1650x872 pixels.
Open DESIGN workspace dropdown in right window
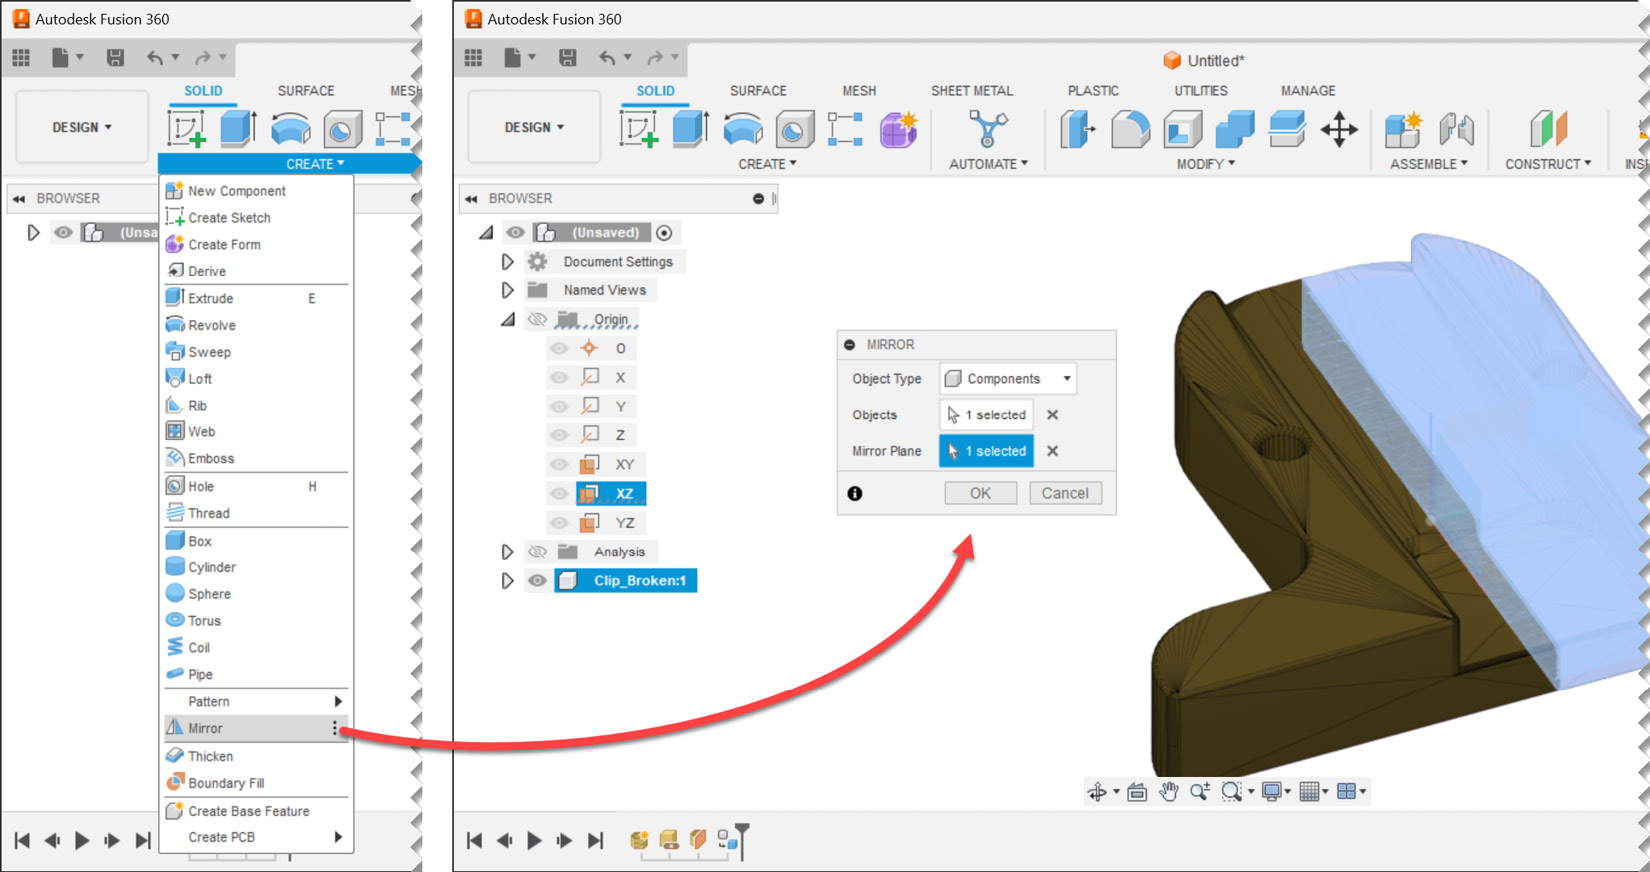pyautogui.click(x=534, y=127)
